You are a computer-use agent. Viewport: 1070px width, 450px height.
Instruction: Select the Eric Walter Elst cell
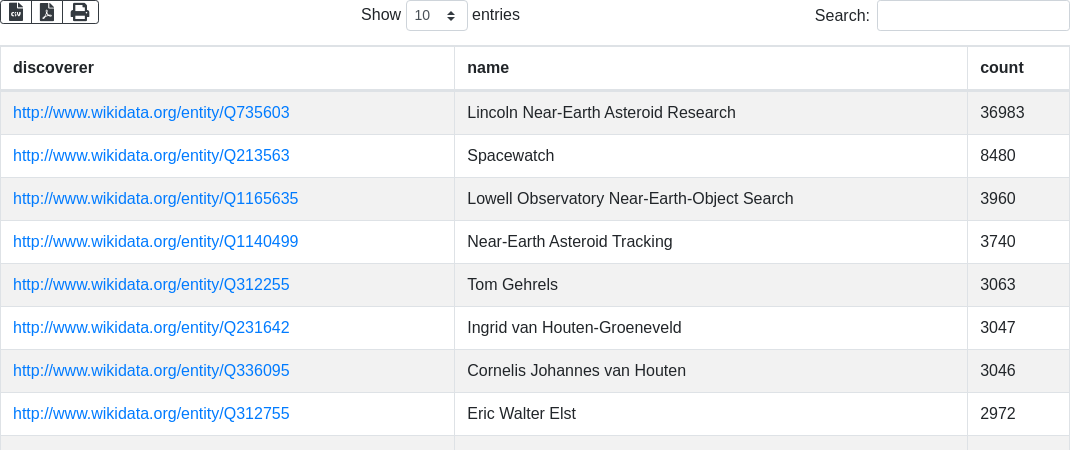[521, 414]
